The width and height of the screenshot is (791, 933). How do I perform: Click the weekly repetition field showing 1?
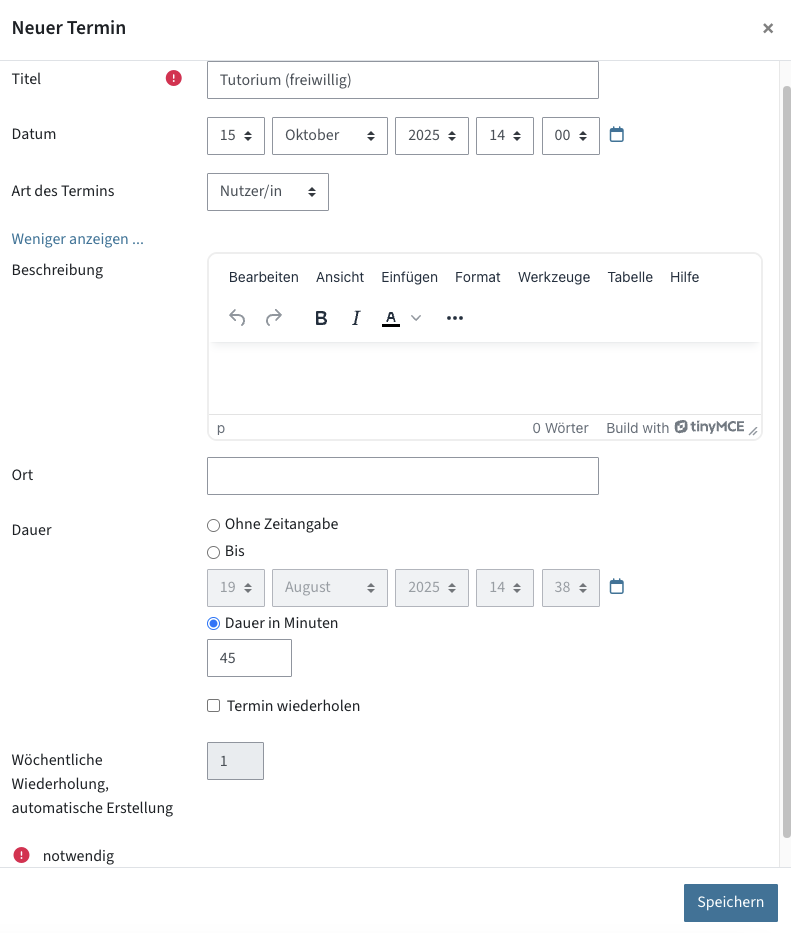click(x=236, y=761)
